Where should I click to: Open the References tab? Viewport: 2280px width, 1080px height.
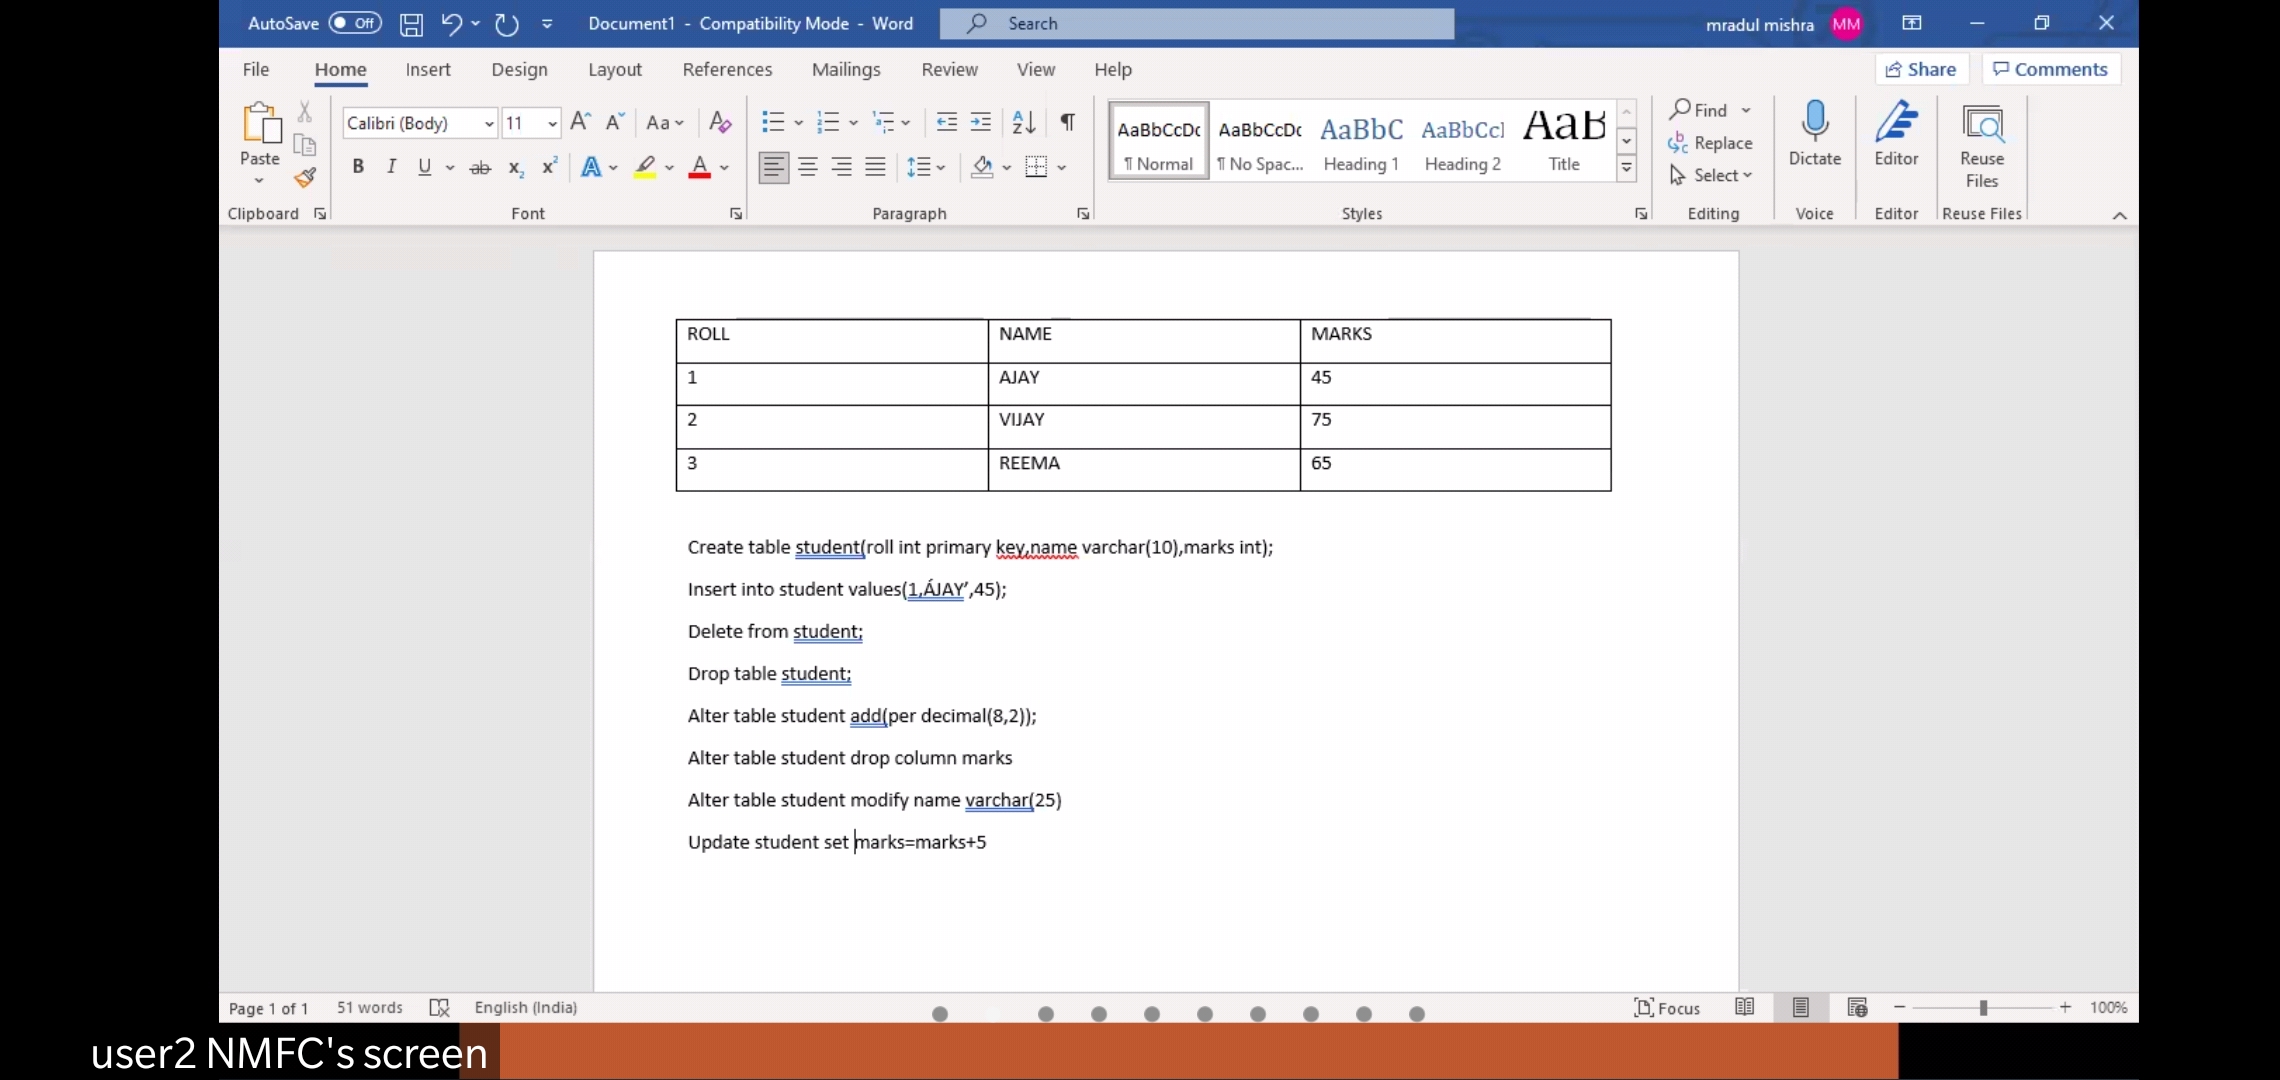coord(727,69)
